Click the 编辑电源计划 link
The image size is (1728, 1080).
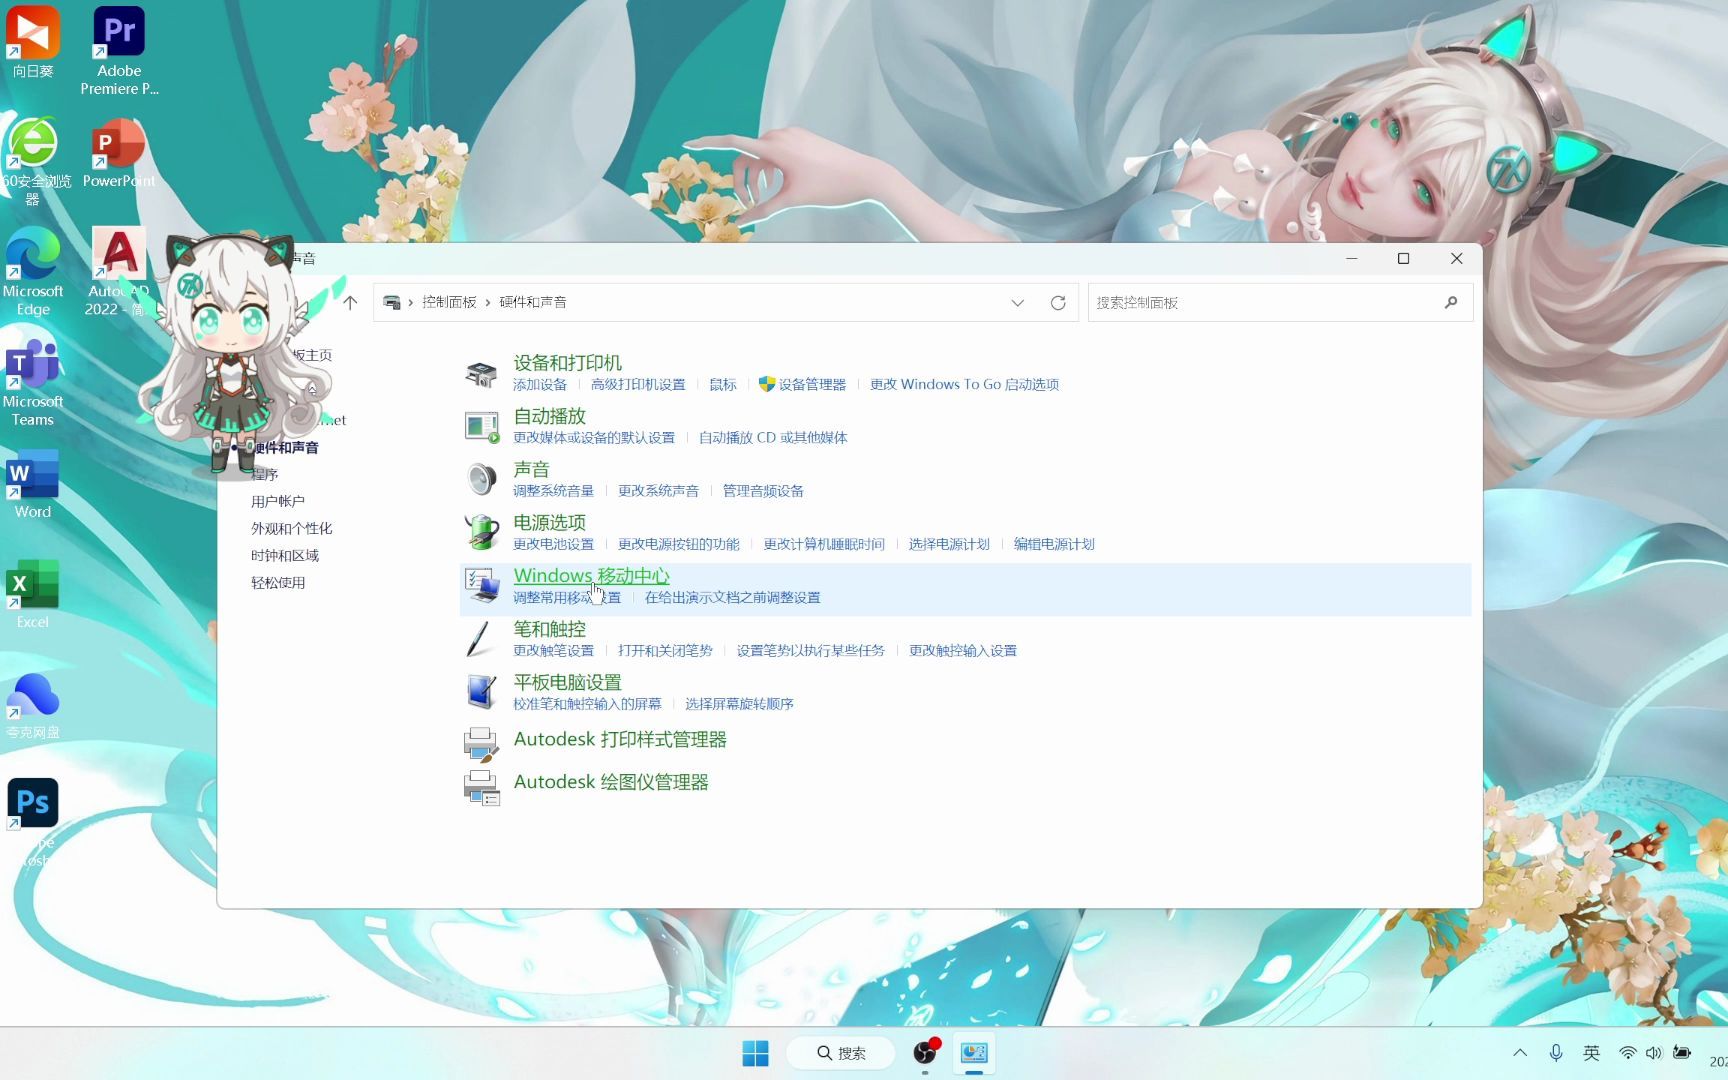point(1054,544)
